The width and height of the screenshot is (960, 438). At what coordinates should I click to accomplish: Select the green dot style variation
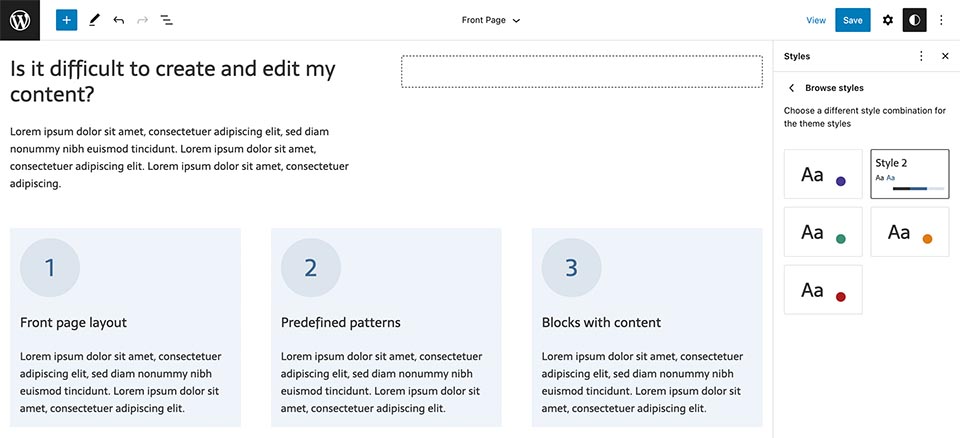click(823, 232)
